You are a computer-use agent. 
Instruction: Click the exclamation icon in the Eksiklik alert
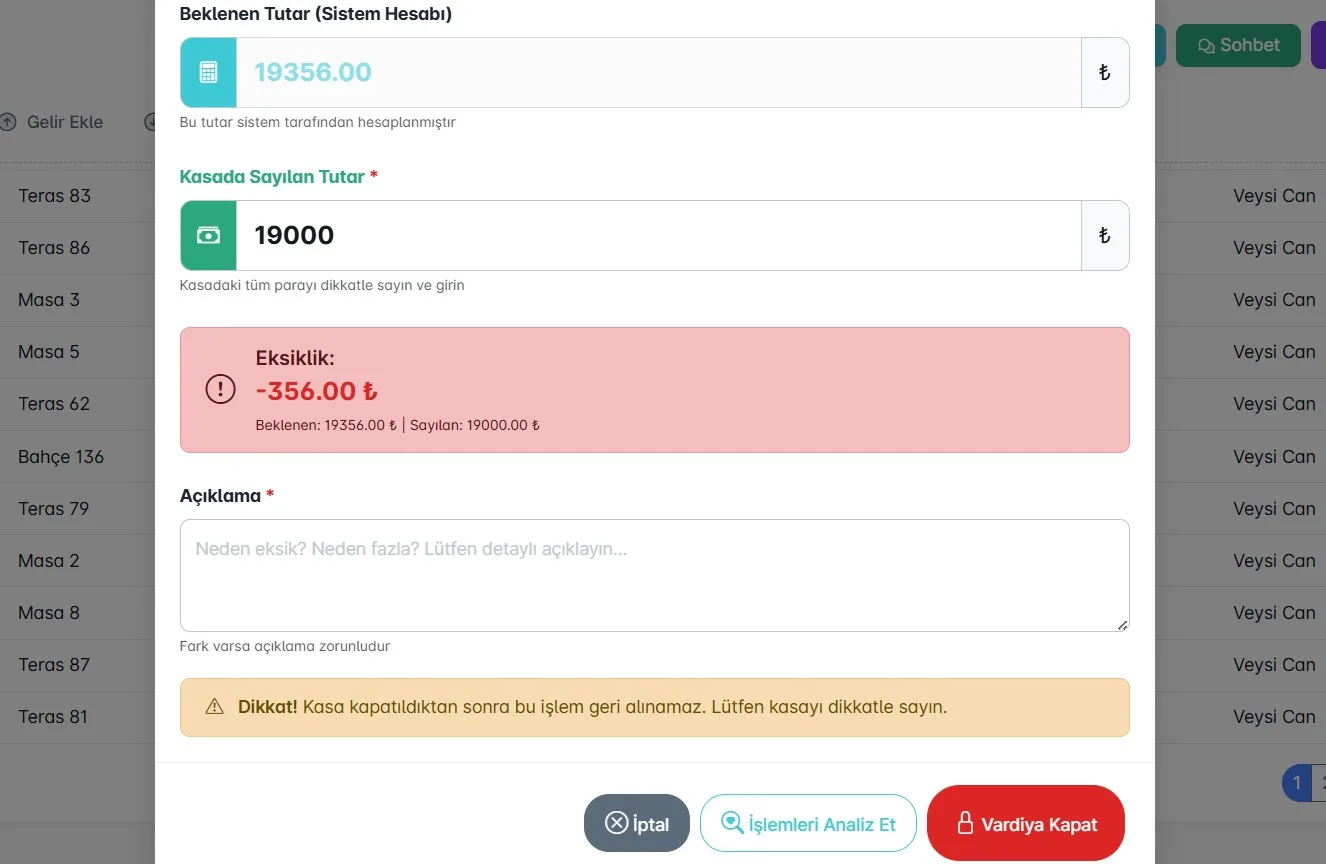[220, 389]
